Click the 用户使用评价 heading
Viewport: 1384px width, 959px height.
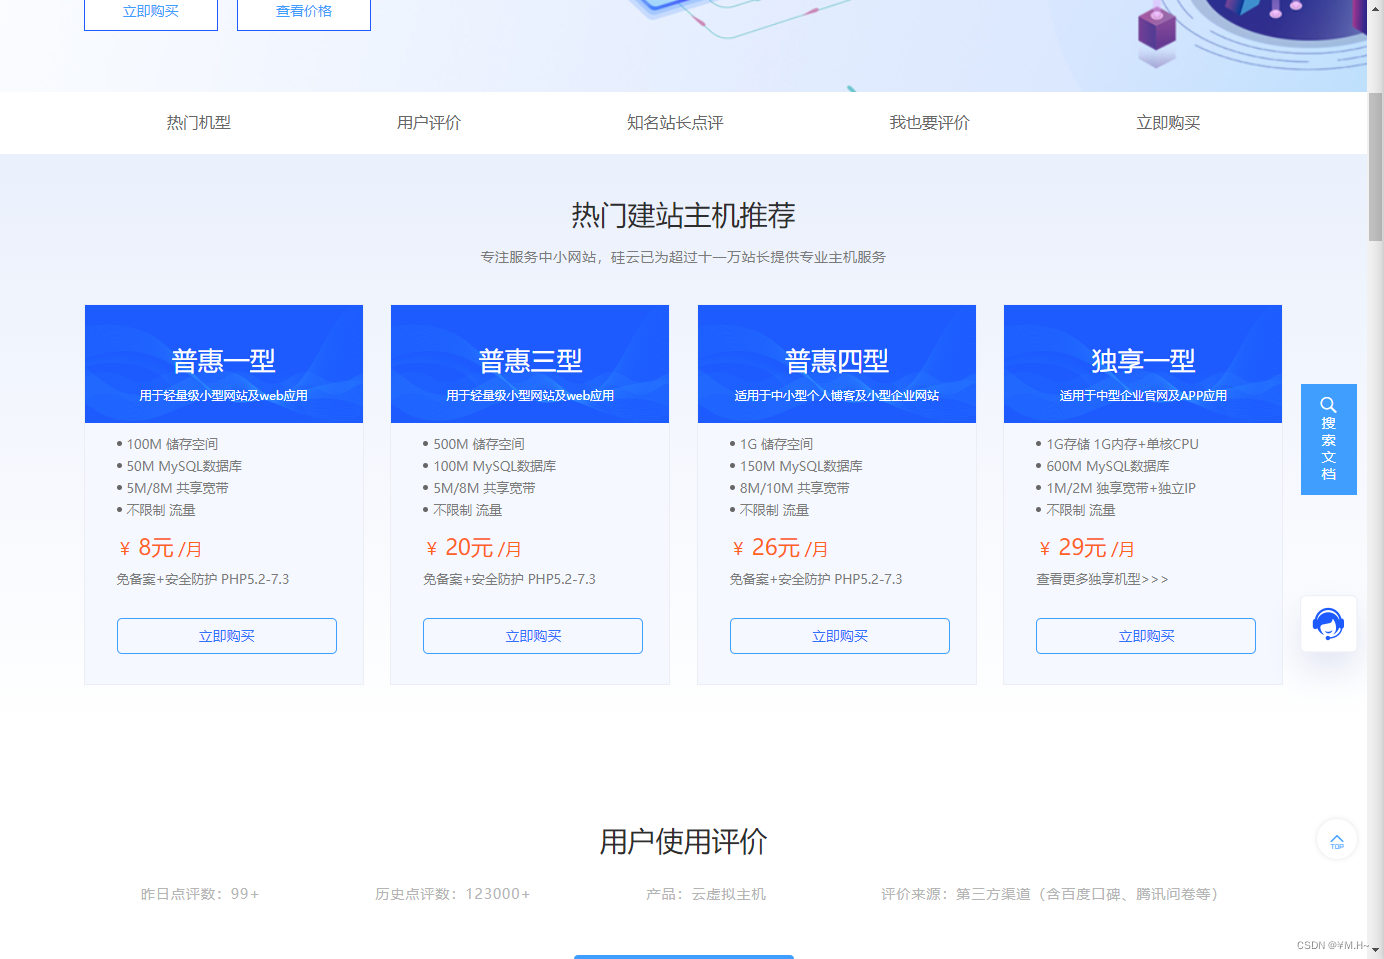684,841
